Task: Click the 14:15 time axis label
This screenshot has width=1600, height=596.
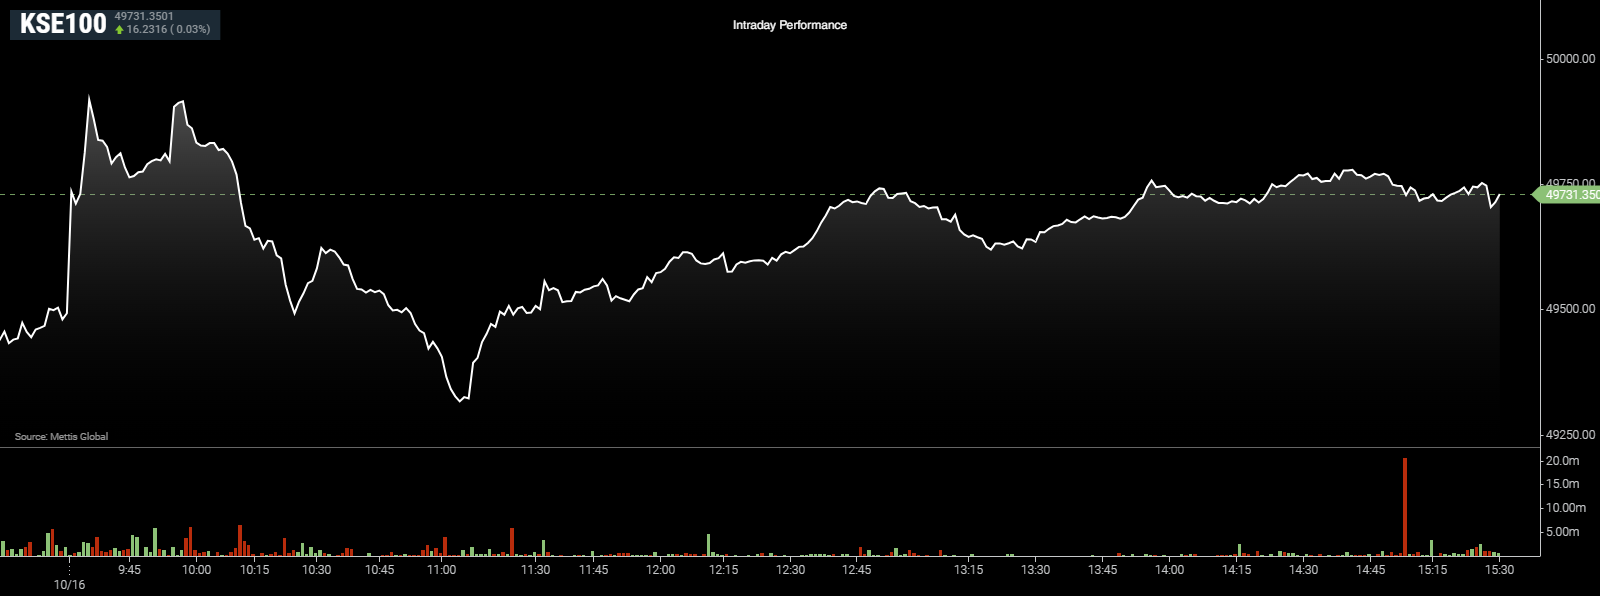Action: click(x=1236, y=570)
